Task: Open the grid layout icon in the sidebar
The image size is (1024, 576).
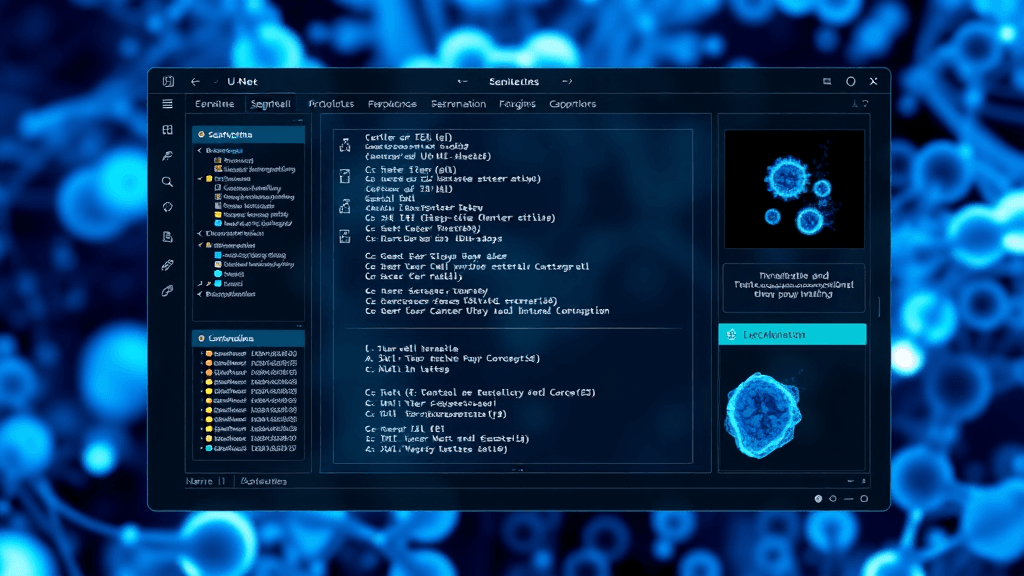Action: [167, 130]
